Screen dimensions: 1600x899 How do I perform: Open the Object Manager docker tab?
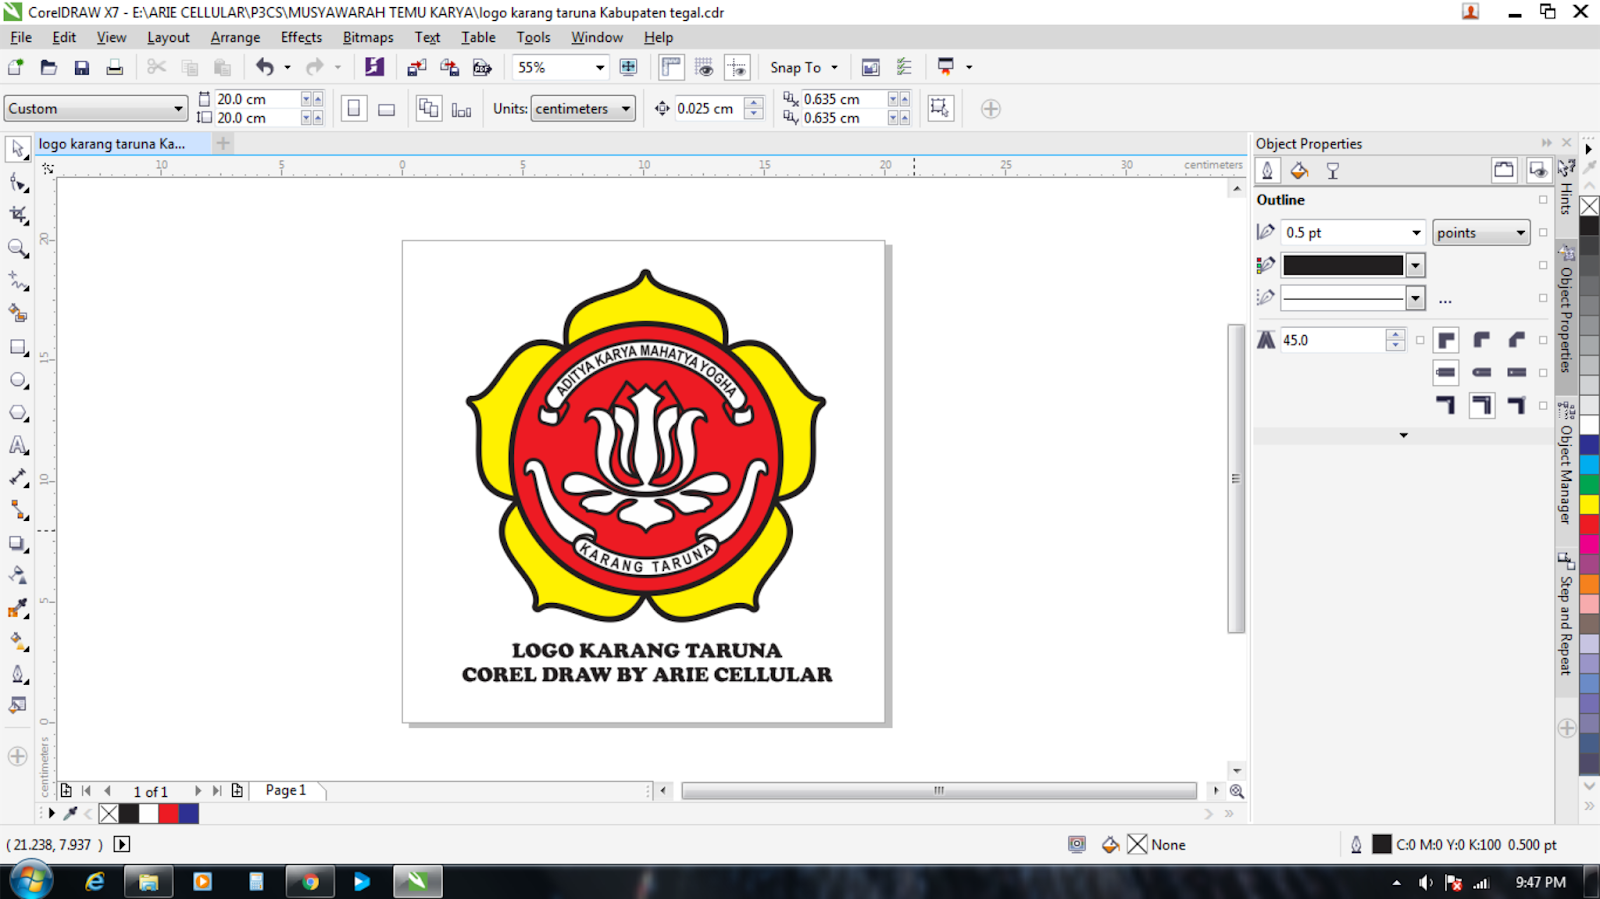click(1566, 464)
